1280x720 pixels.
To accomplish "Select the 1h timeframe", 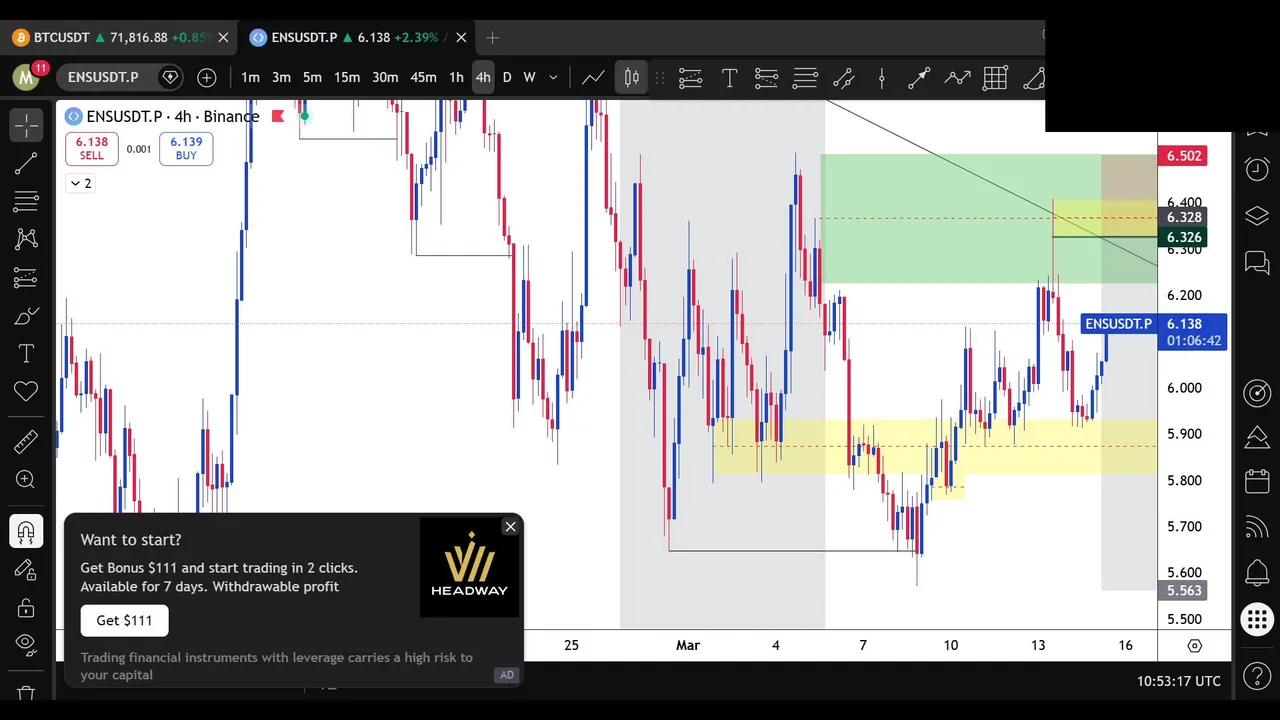I will pyautogui.click(x=456, y=77).
